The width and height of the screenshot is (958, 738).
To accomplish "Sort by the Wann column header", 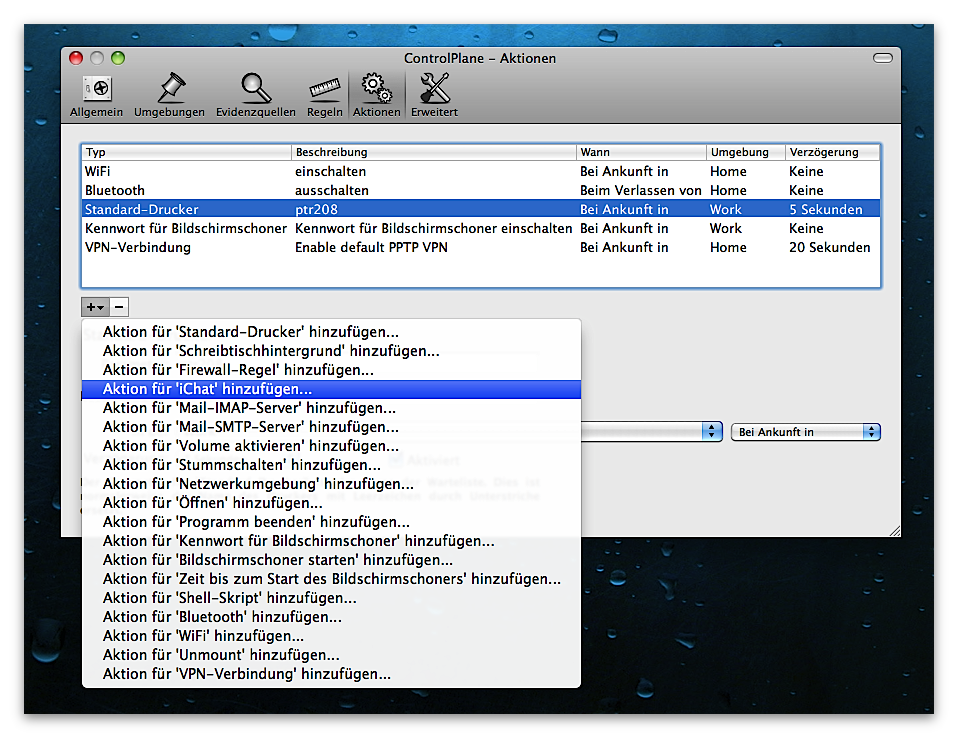I will pyautogui.click(x=642, y=152).
